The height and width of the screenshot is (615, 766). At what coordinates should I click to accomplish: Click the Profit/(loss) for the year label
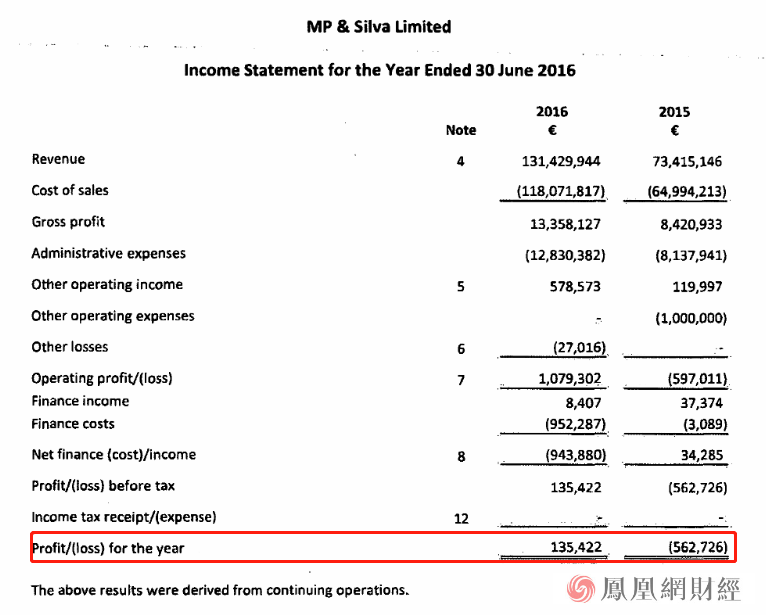click(107, 549)
